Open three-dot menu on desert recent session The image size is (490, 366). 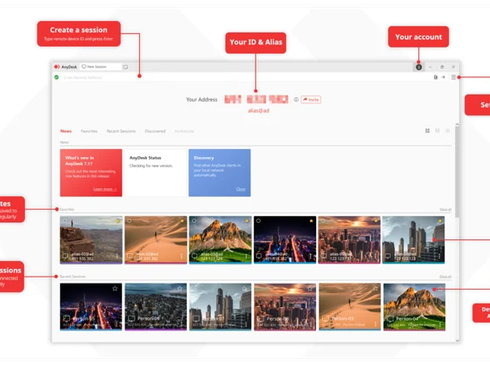tap(376, 324)
